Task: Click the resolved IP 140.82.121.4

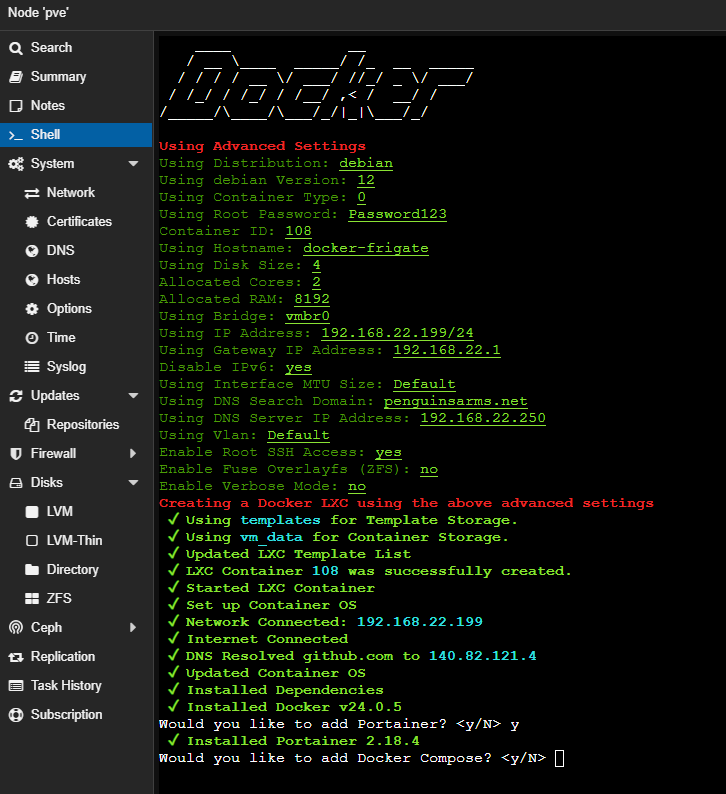Action: [482, 656]
